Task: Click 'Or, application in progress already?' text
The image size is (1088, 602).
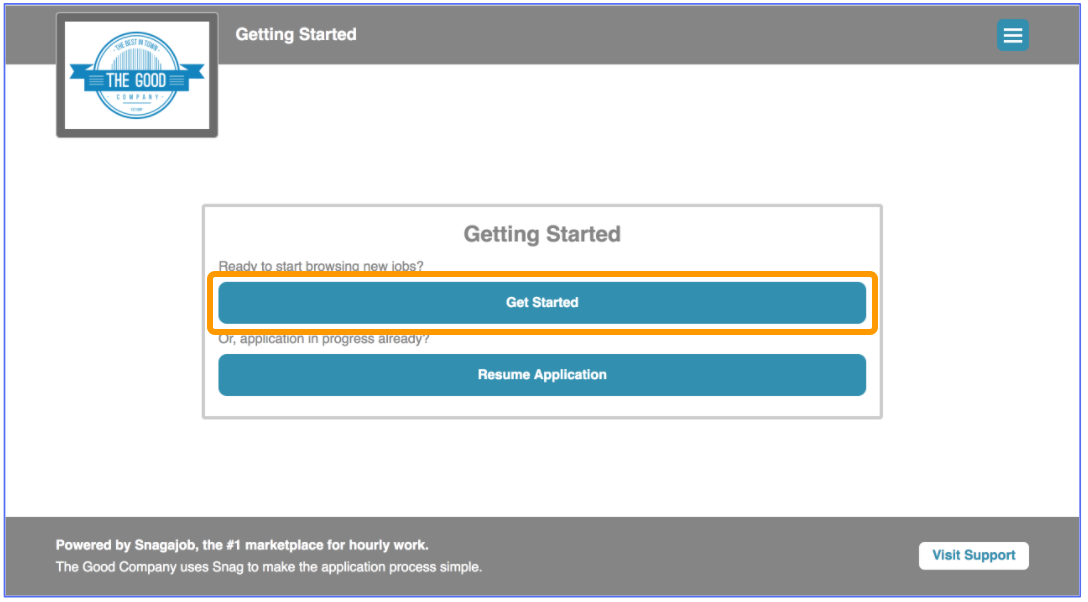Action: click(x=324, y=339)
